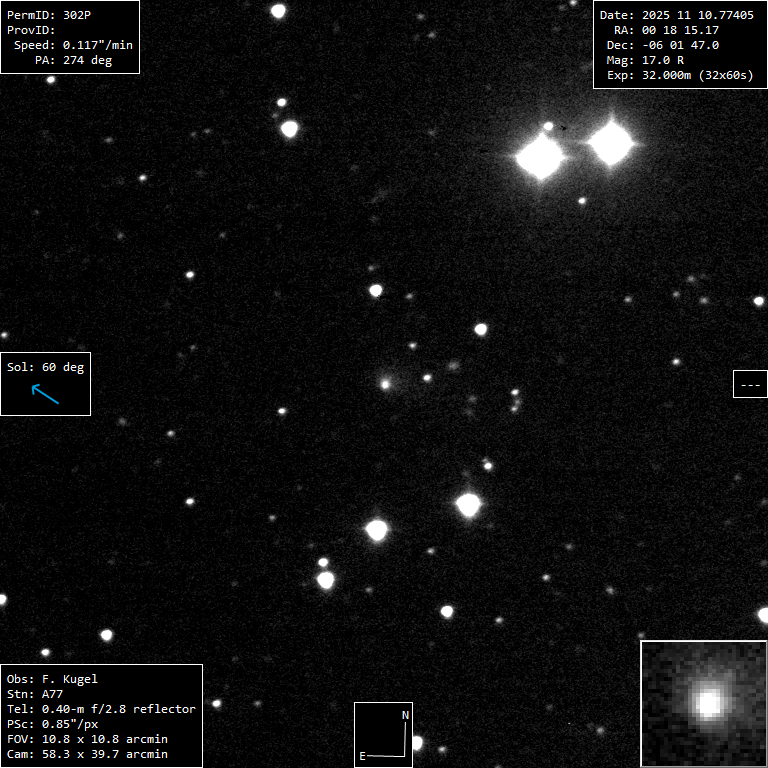768x768 pixels.
Task: Click the 'Exp: 32.000m (32x60s)' line
Action: pos(679,75)
